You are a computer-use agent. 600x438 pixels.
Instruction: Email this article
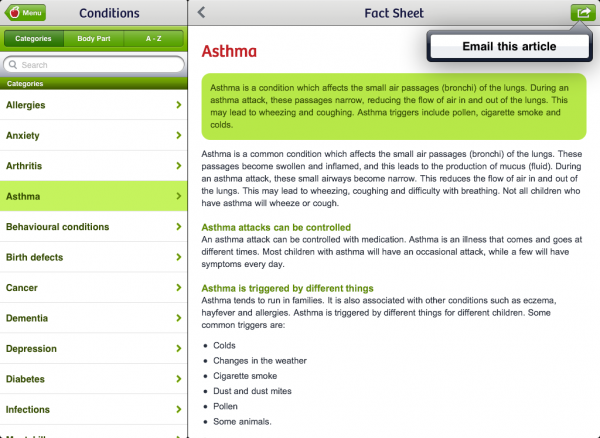[x=509, y=46]
